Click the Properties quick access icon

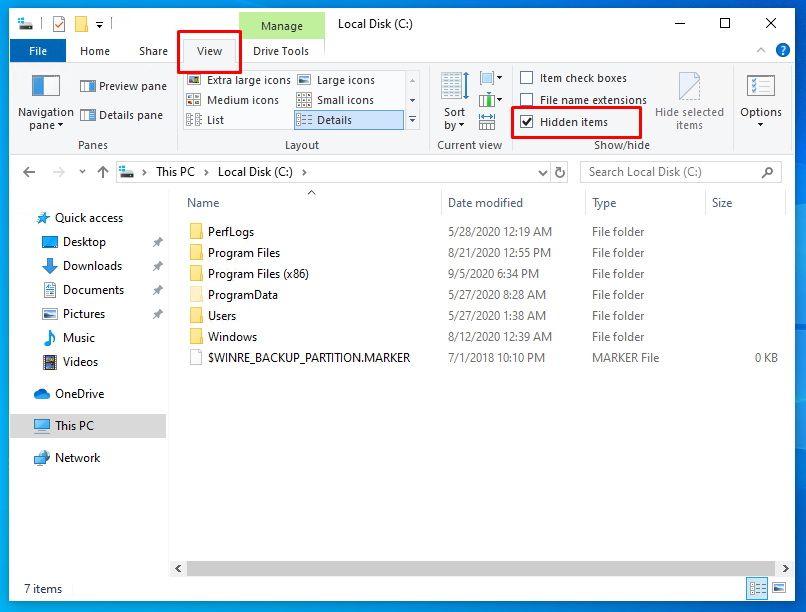(x=59, y=24)
